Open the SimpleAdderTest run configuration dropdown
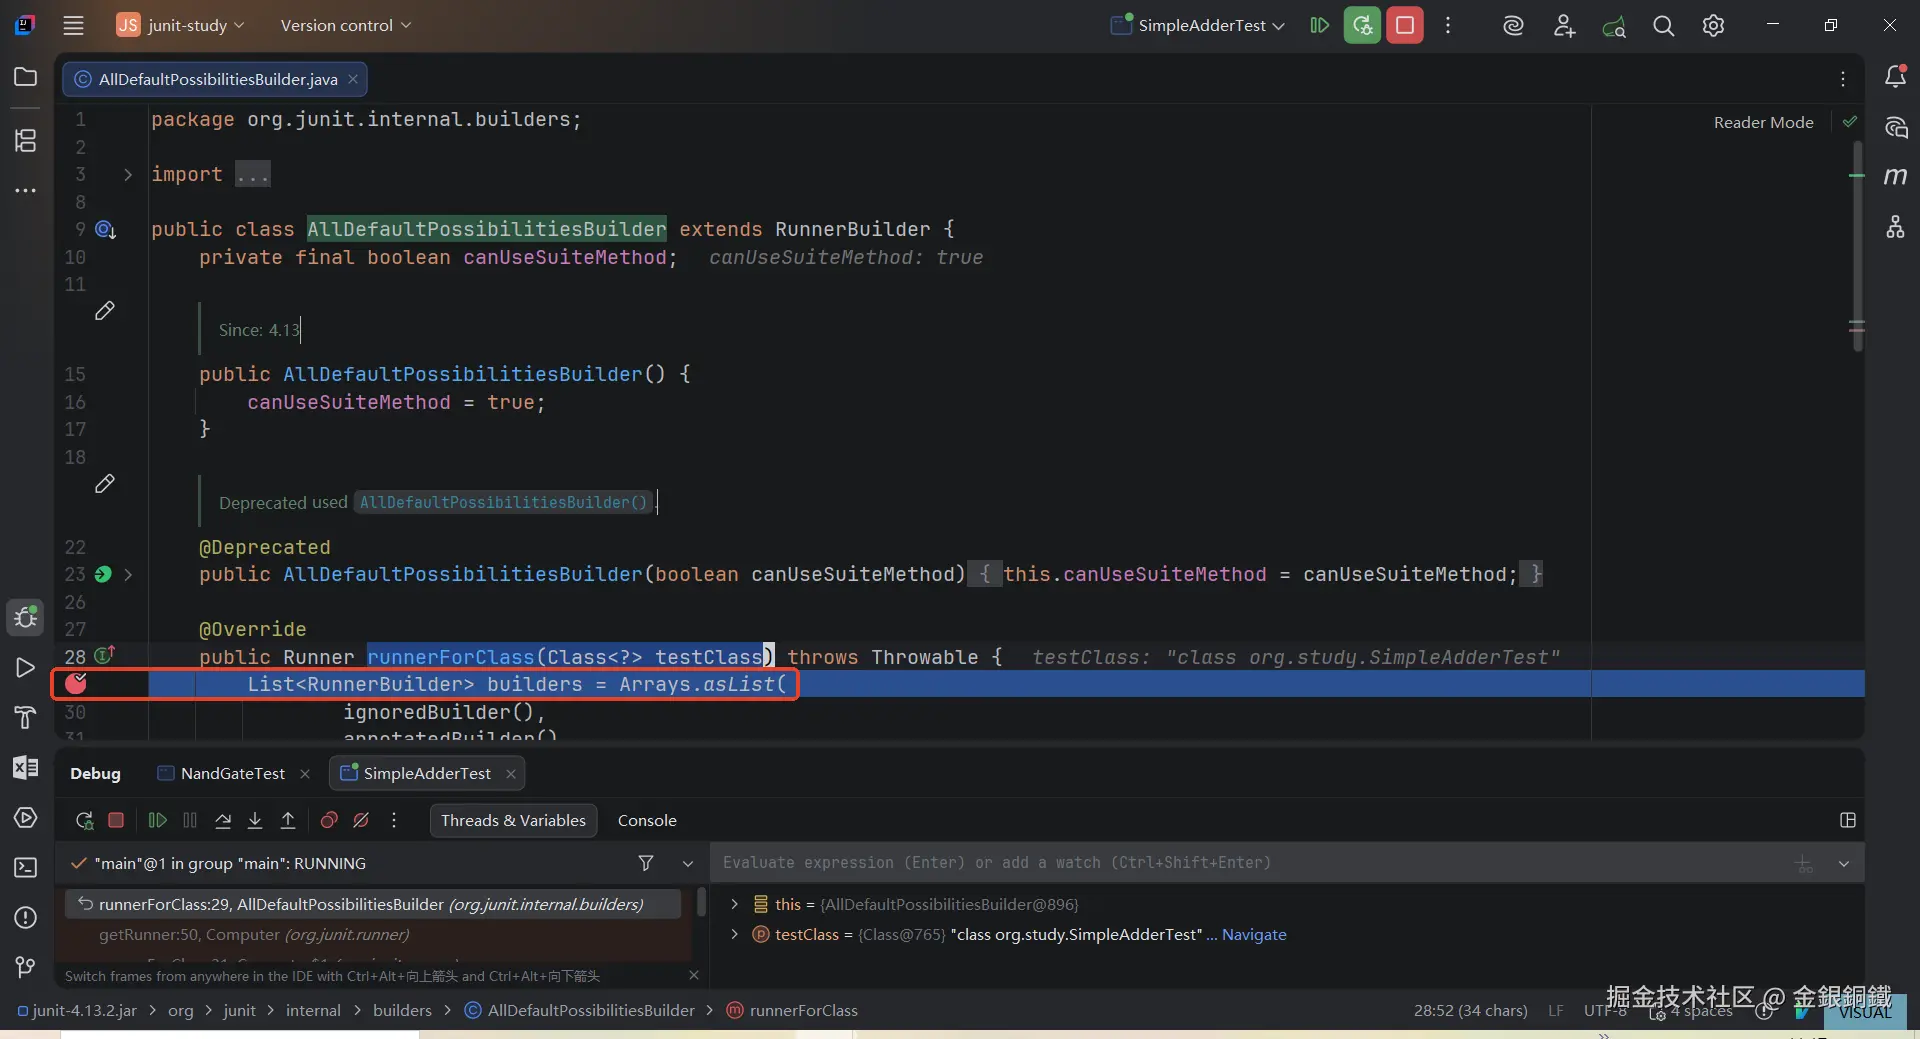Image resolution: width=1920 pixels, height=1039 pixels. (x=1200, y=26)
